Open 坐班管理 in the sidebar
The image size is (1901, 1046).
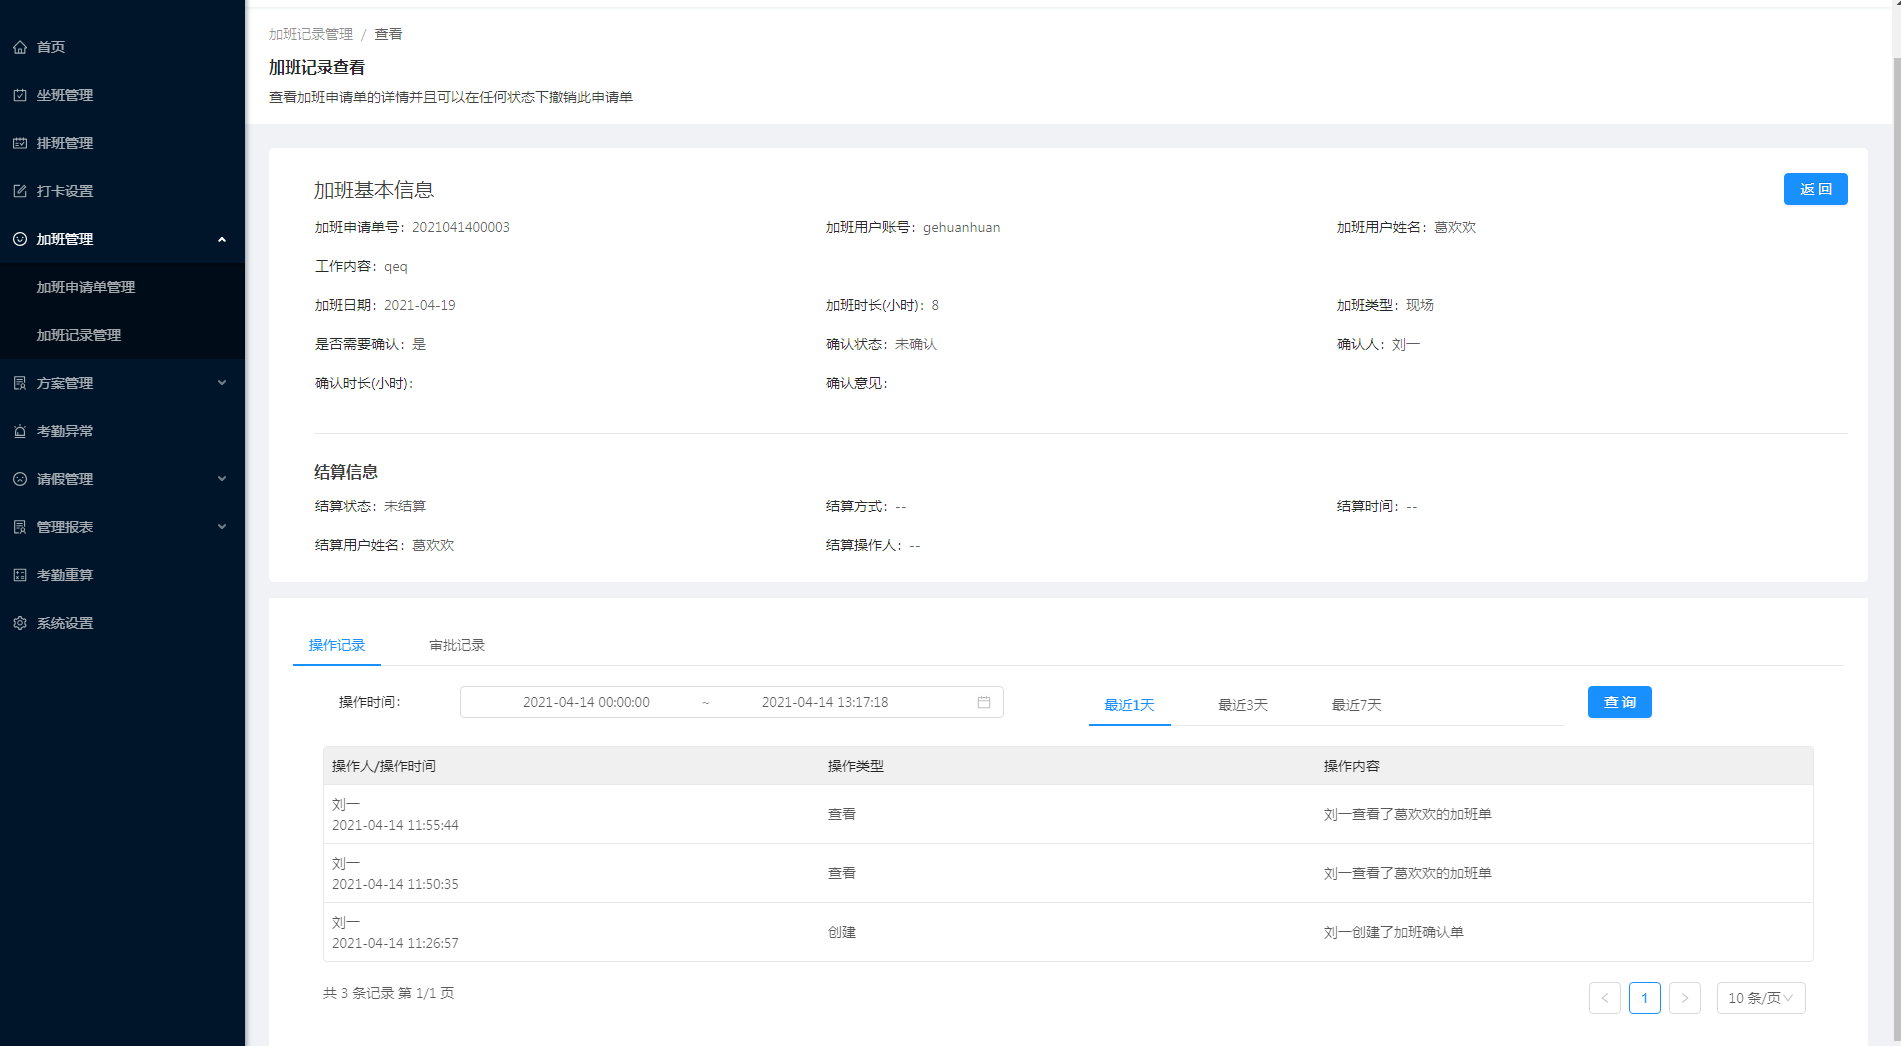(122, 95)
